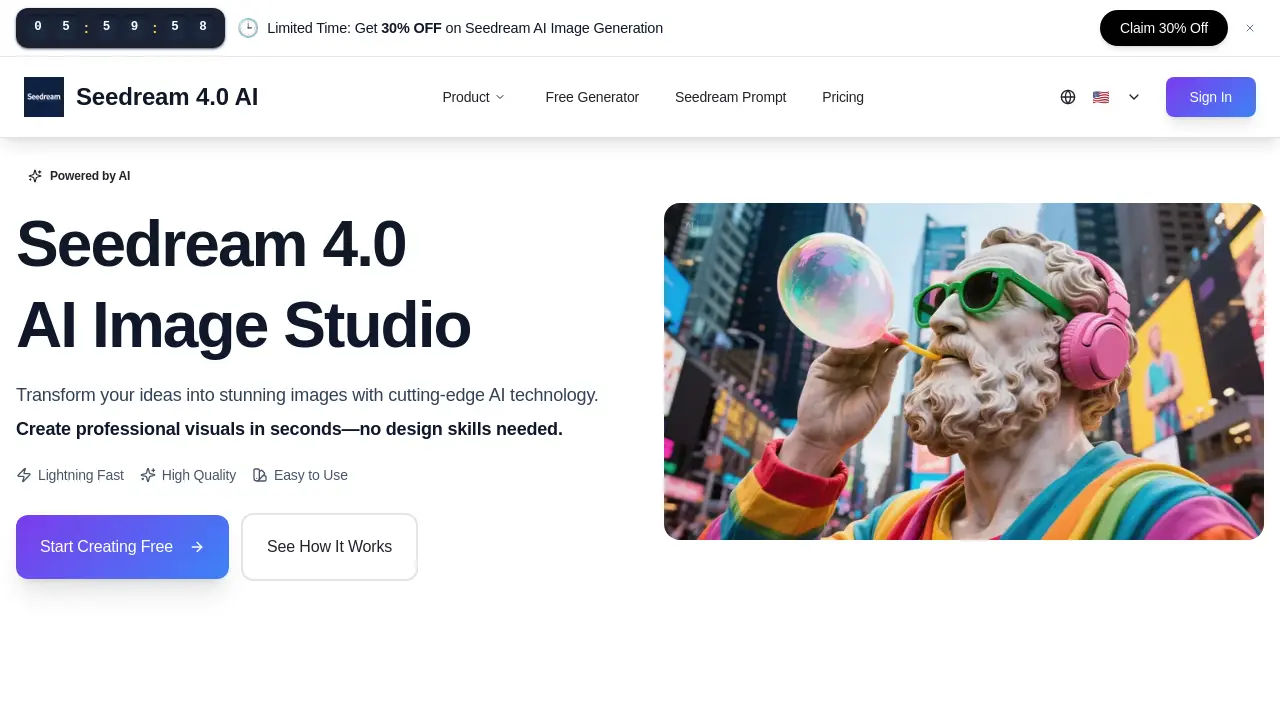This screenshot has height=720, width=1280.
Task: Open the Product menu
Action: (474, 97)
